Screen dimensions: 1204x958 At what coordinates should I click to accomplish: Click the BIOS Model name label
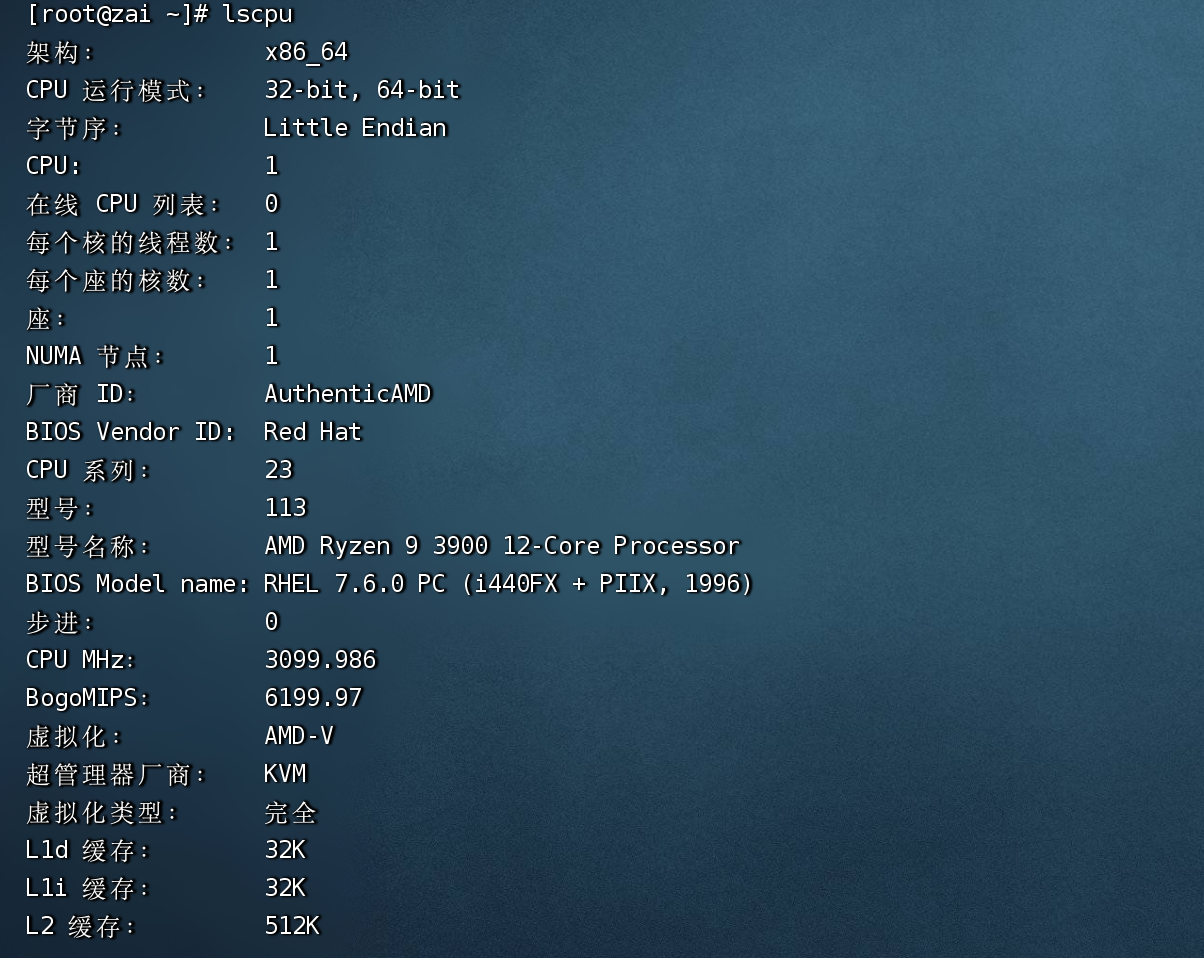[137, 584]
